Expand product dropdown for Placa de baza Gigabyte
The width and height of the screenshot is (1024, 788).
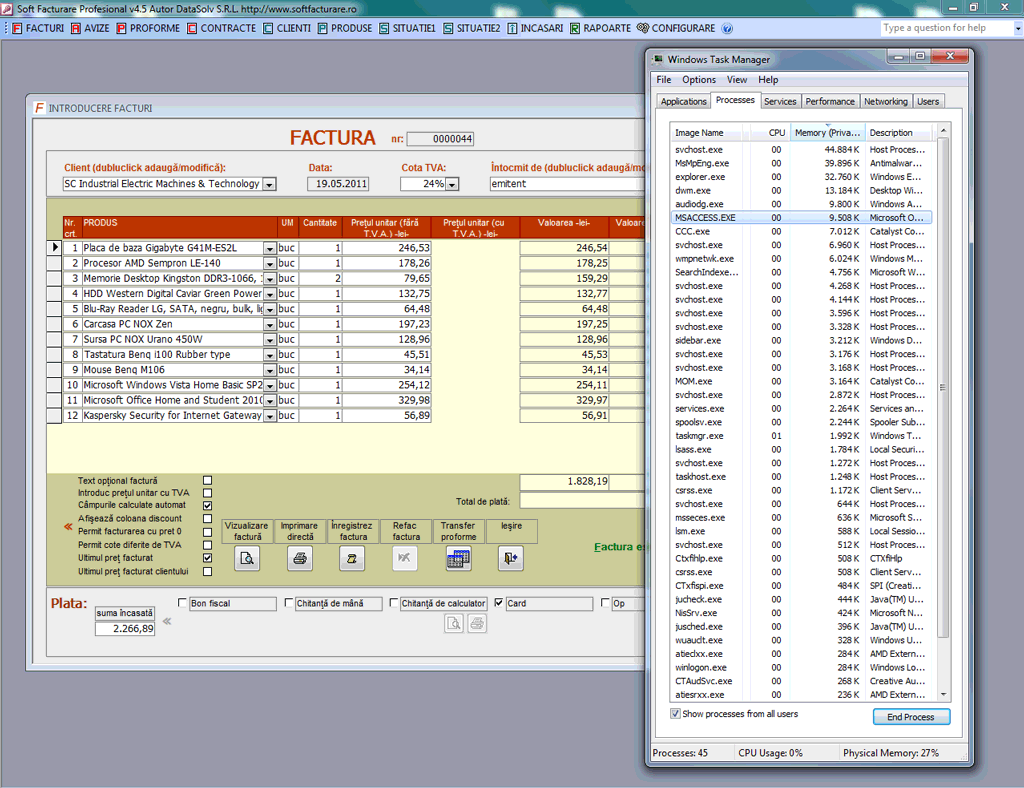pyautogui.click(x=269, y=249)
